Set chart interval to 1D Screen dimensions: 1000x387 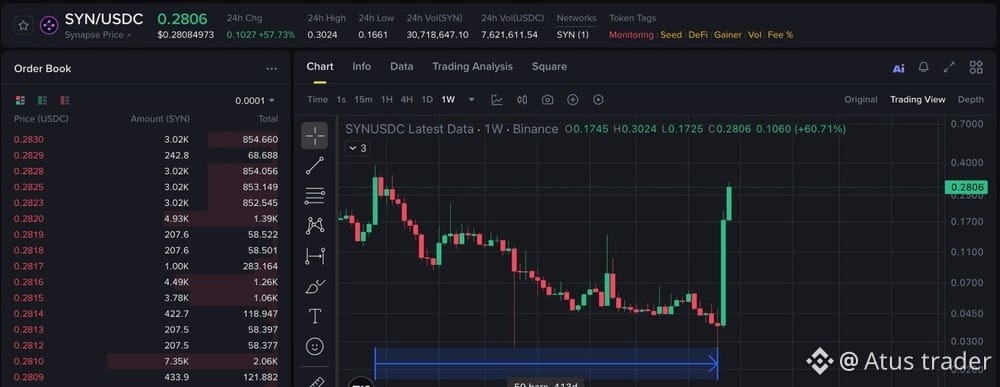coord(427,99)
